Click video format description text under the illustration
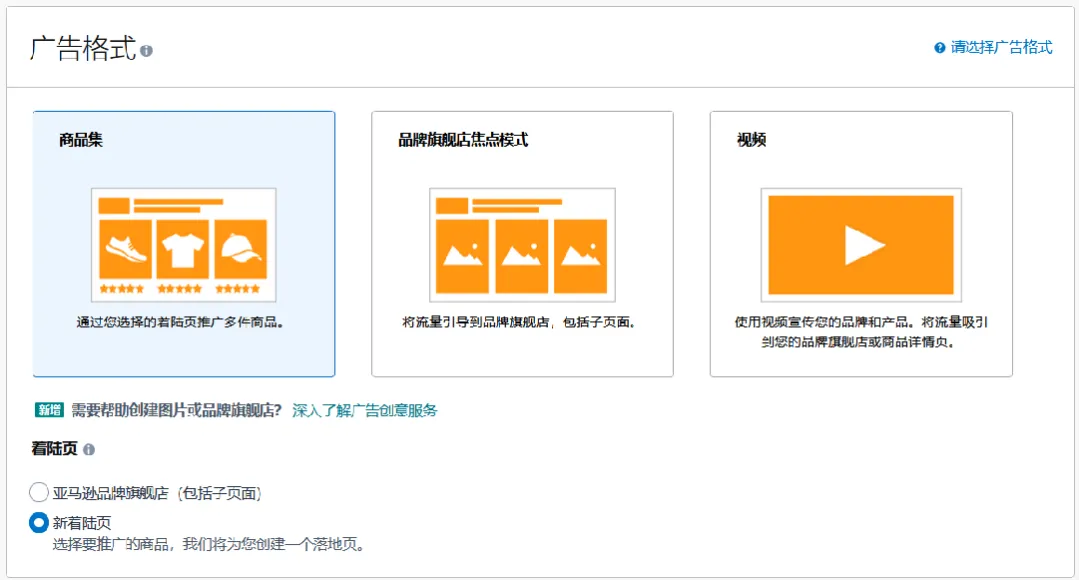 860,332
